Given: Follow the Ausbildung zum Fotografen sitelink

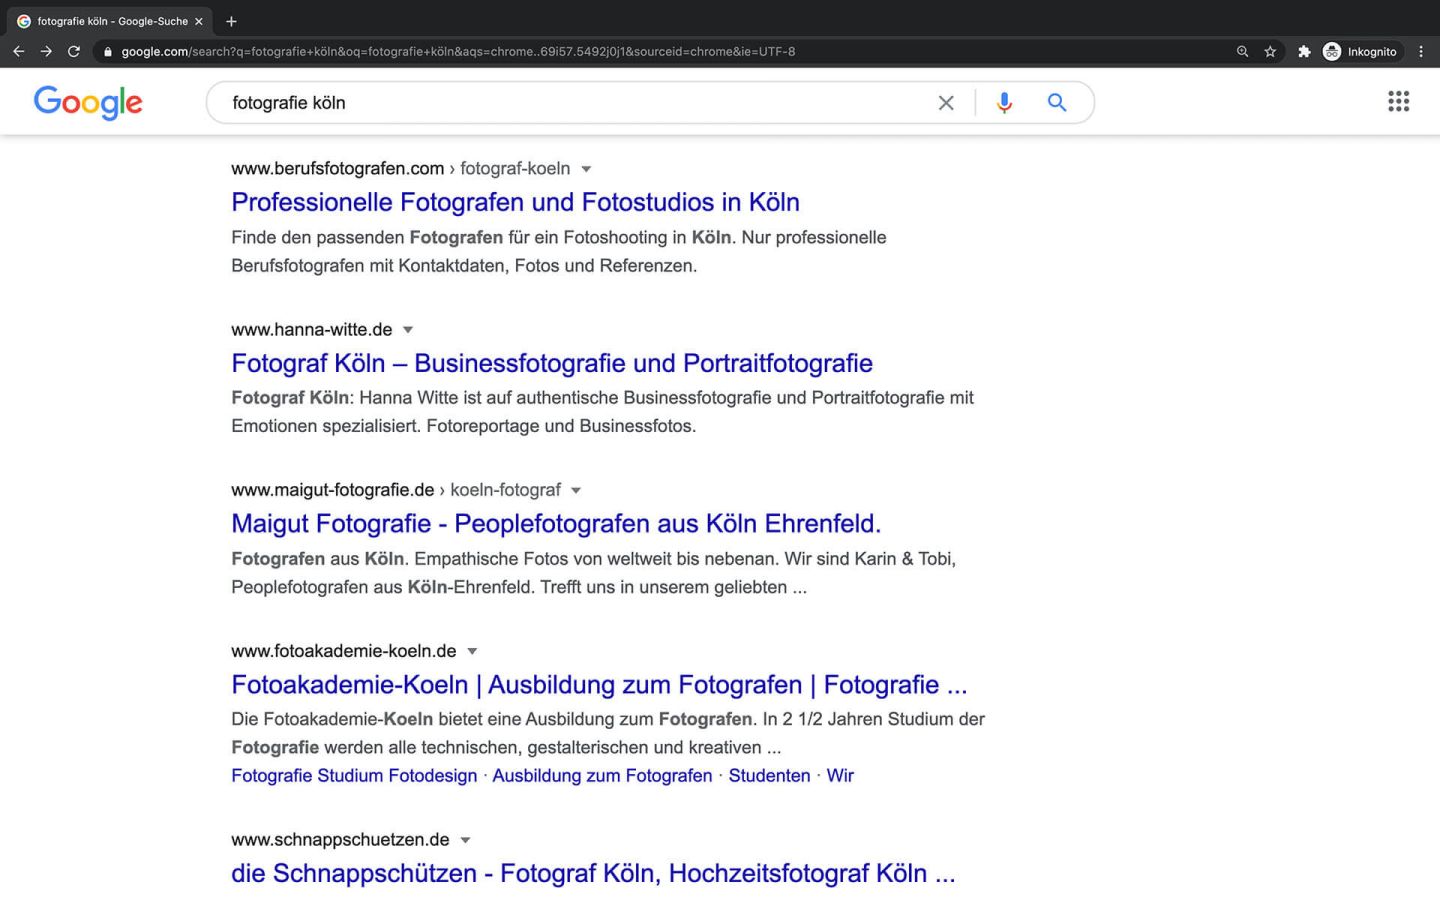Looking at the screenshot, I should (602, 776).
